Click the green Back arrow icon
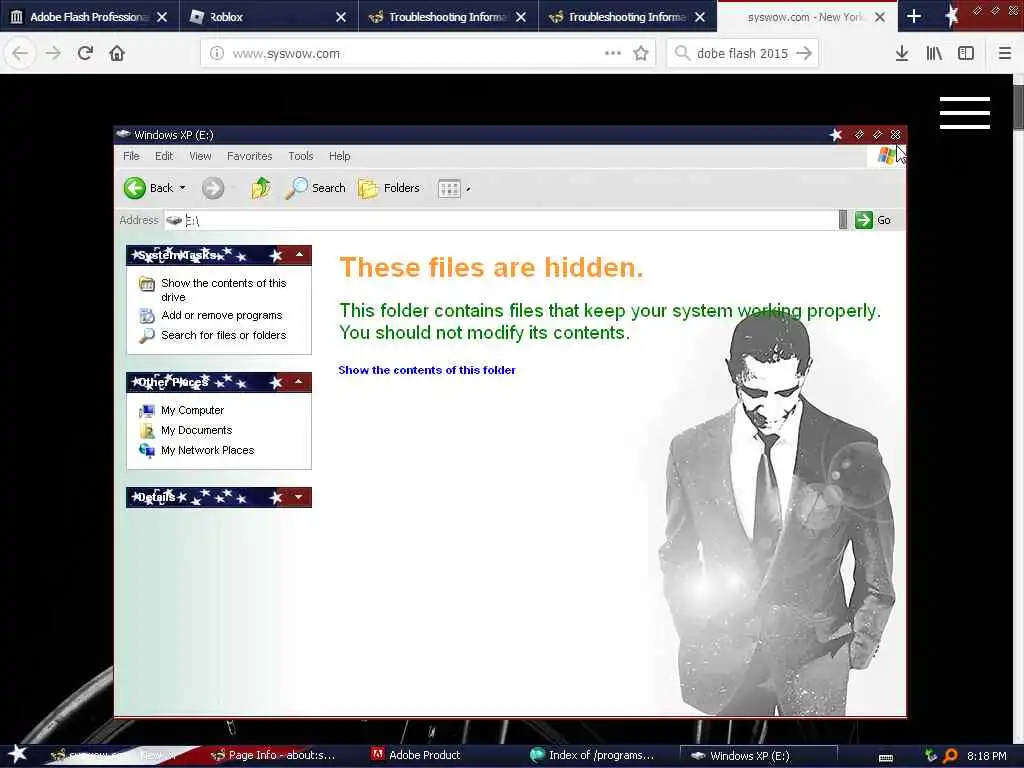1024x768 pixels. pyautogui.click(x=135, y=188)
